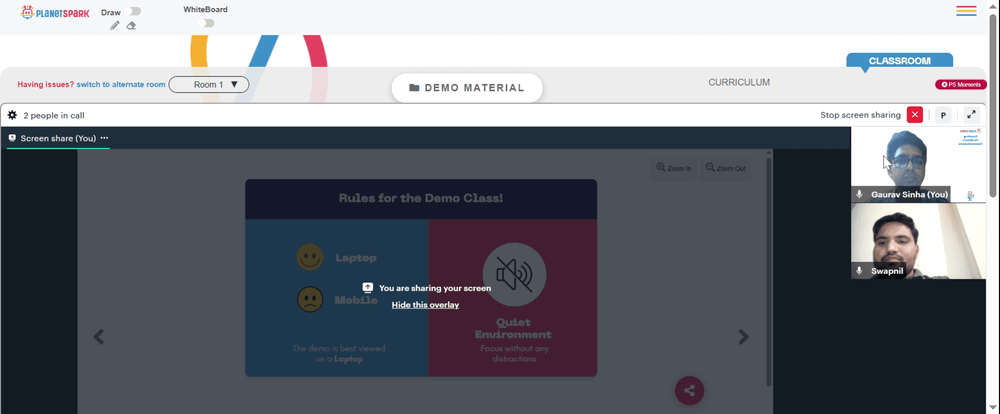Switch to the Classroom tab
The width and height of the screenshot is (1000, 414).
coord(899,61)
